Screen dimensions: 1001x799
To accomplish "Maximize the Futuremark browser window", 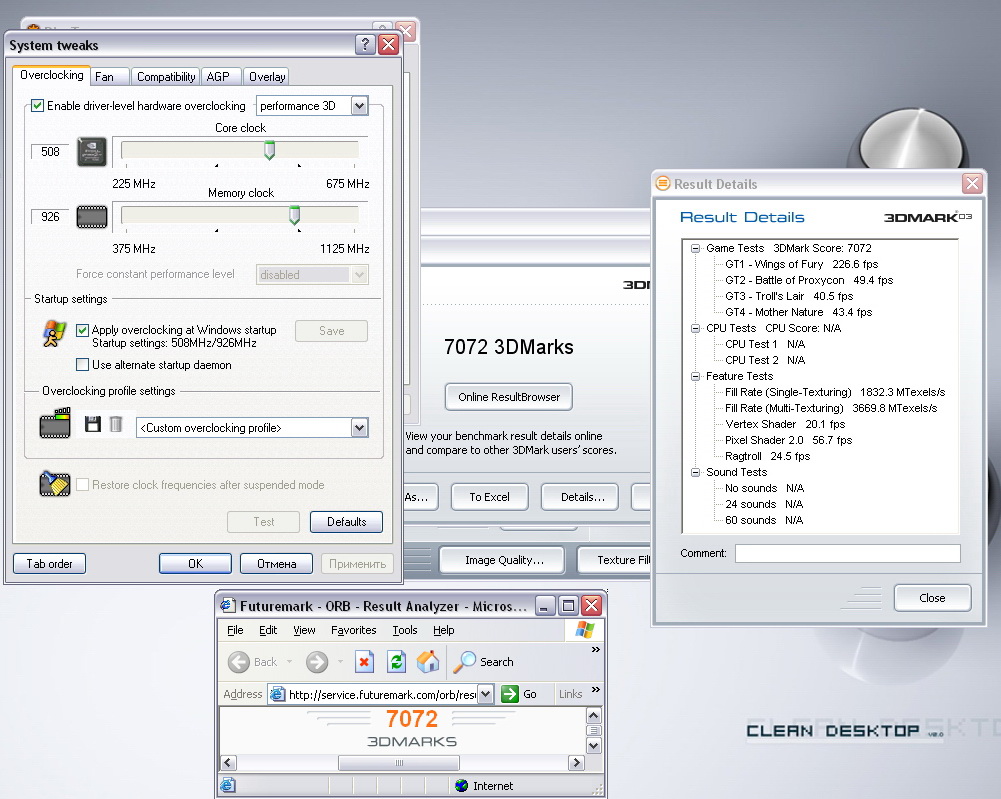I will tap(568, 605).
